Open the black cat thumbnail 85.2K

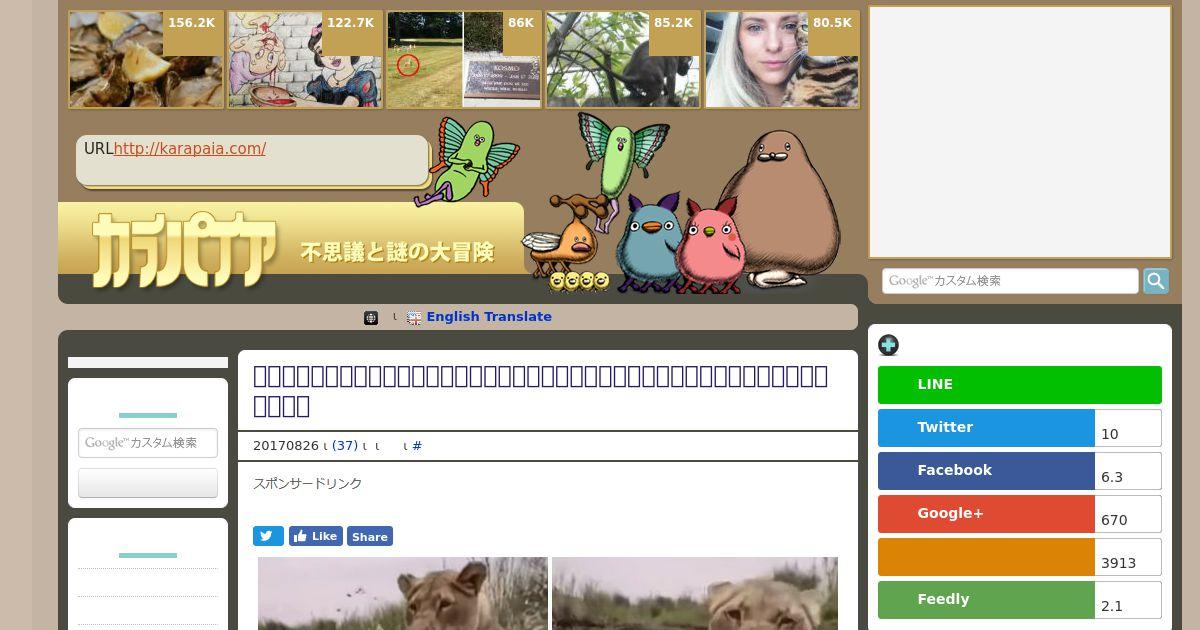(623, 60)
